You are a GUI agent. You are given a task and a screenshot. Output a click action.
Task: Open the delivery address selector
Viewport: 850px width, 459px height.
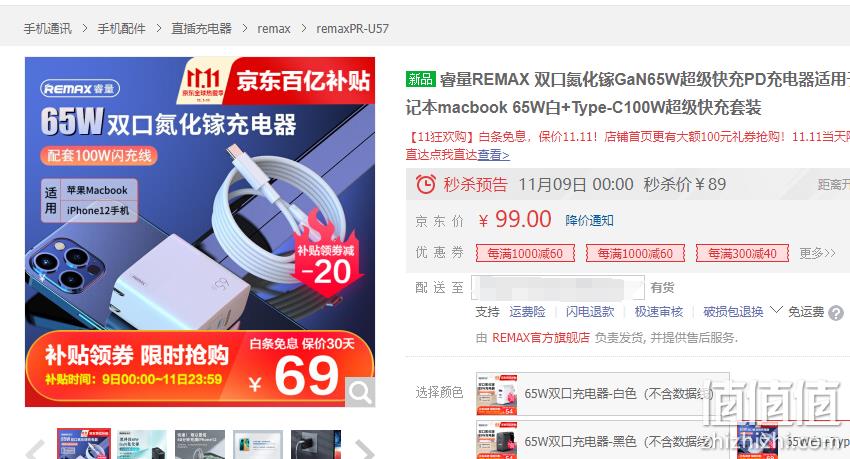click(x=558, y=287)
